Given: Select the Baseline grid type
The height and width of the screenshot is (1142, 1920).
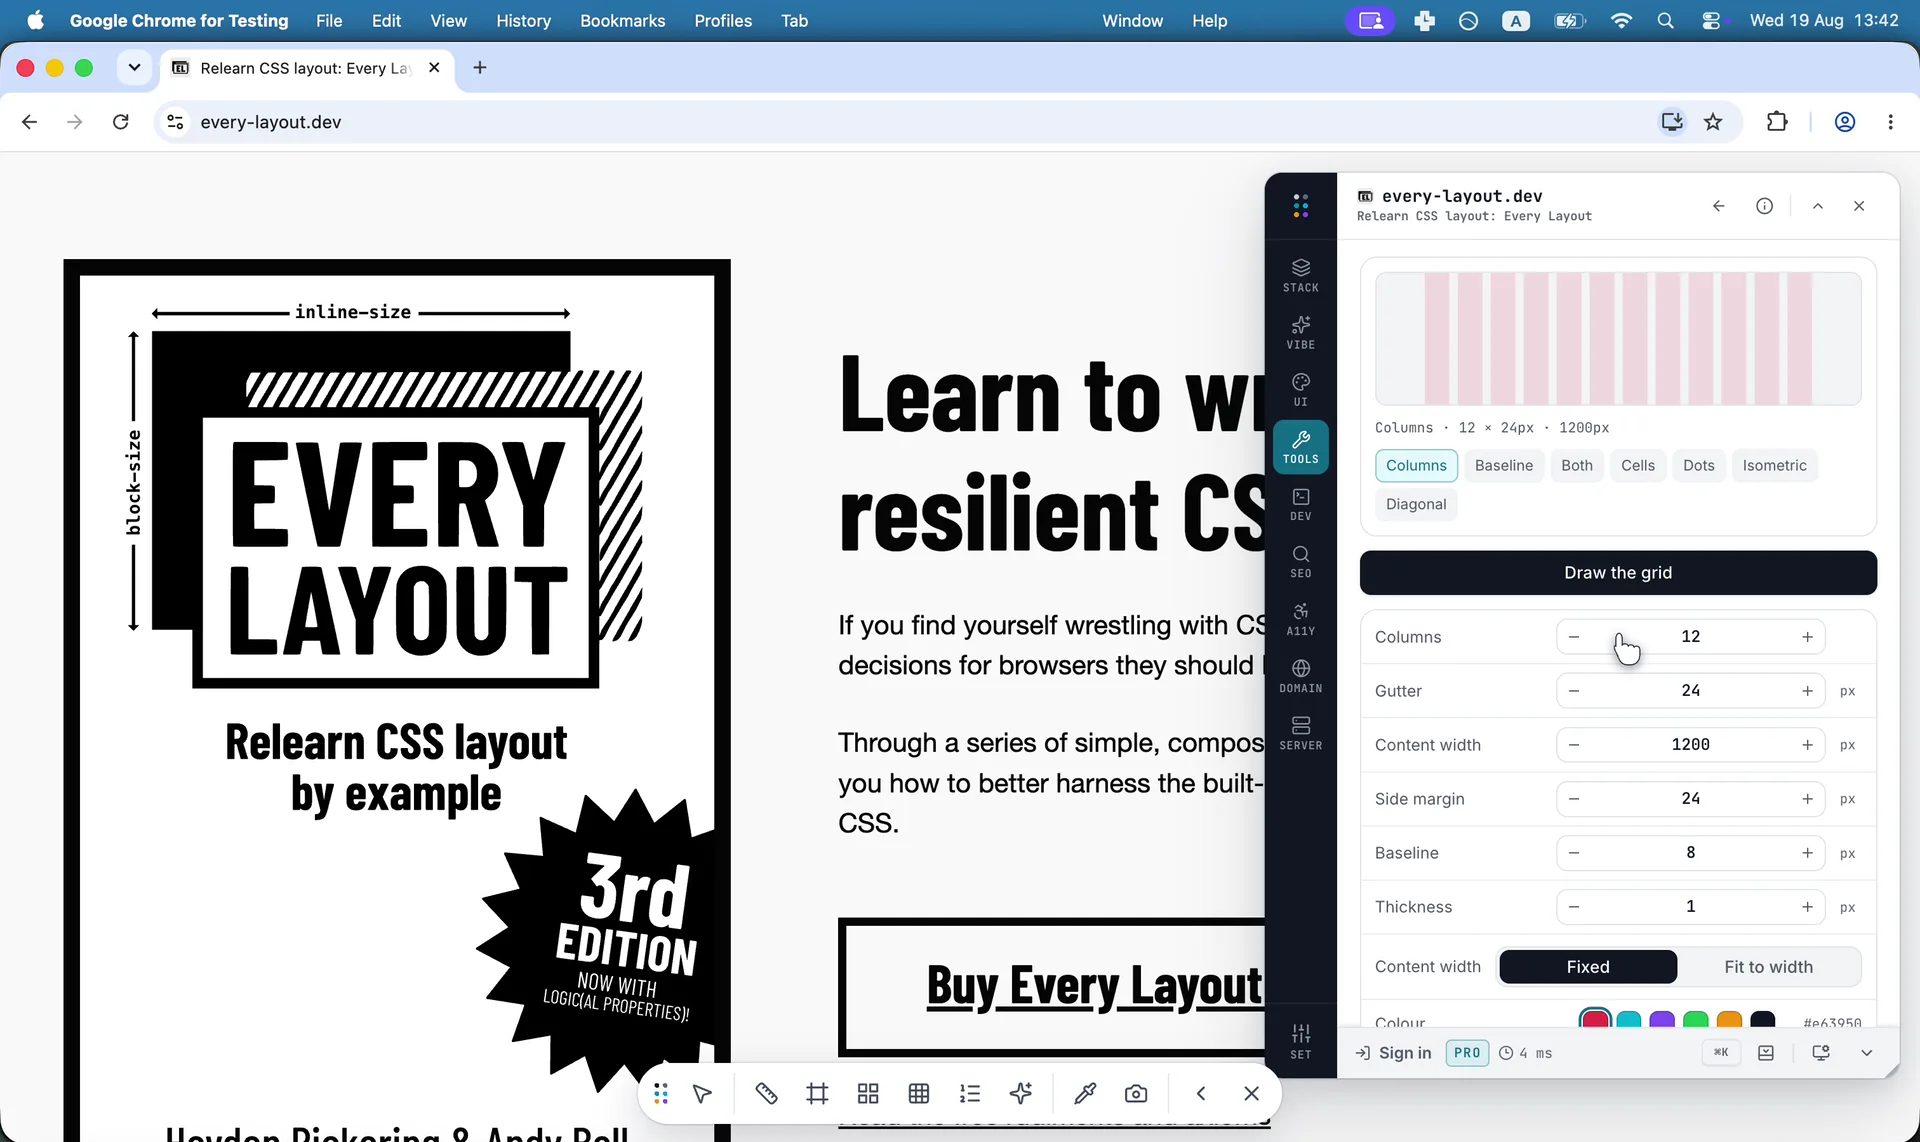Looking at the screenshot, I should click(x=1503, y=465).
